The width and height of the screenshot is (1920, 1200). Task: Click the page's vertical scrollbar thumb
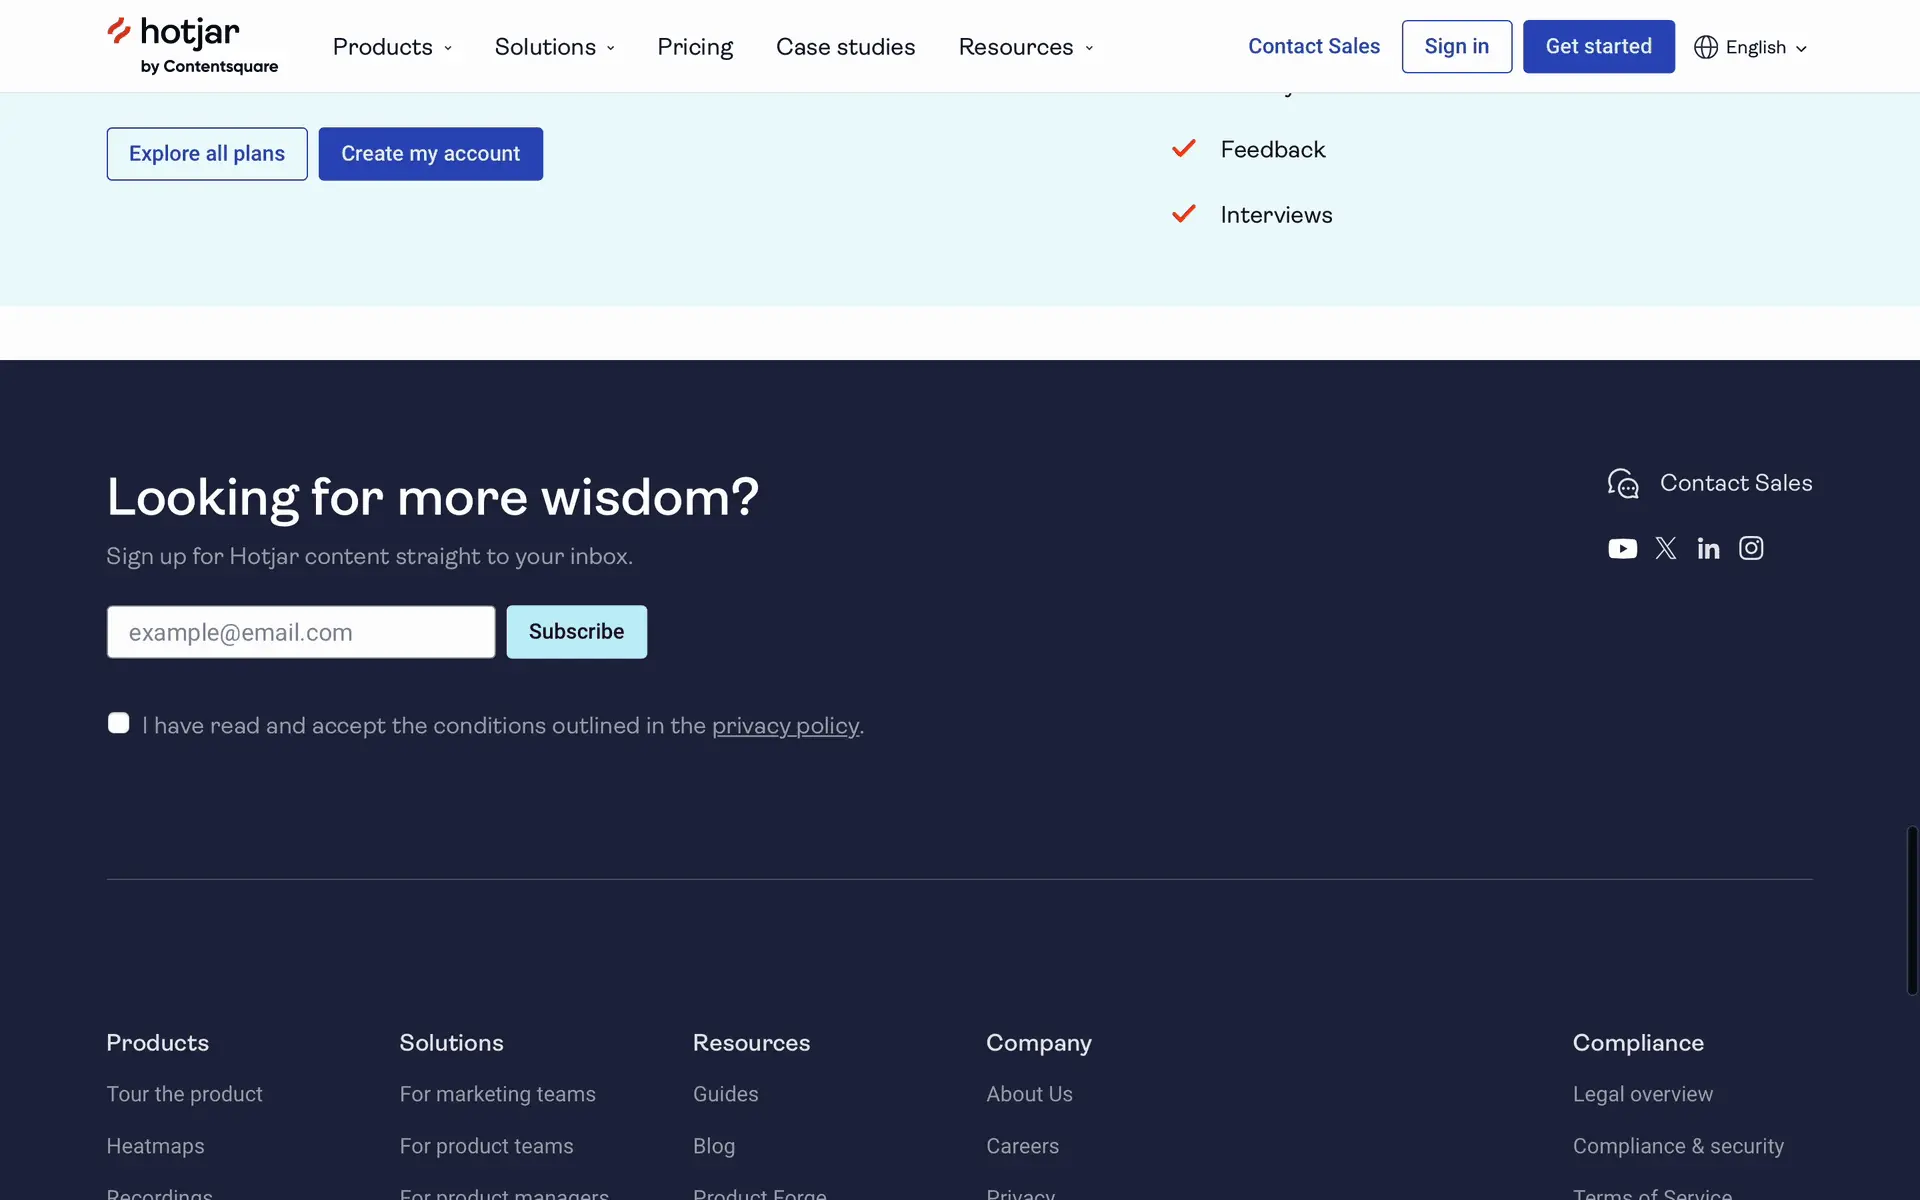pyautogui.click(x=1911, y=910)
